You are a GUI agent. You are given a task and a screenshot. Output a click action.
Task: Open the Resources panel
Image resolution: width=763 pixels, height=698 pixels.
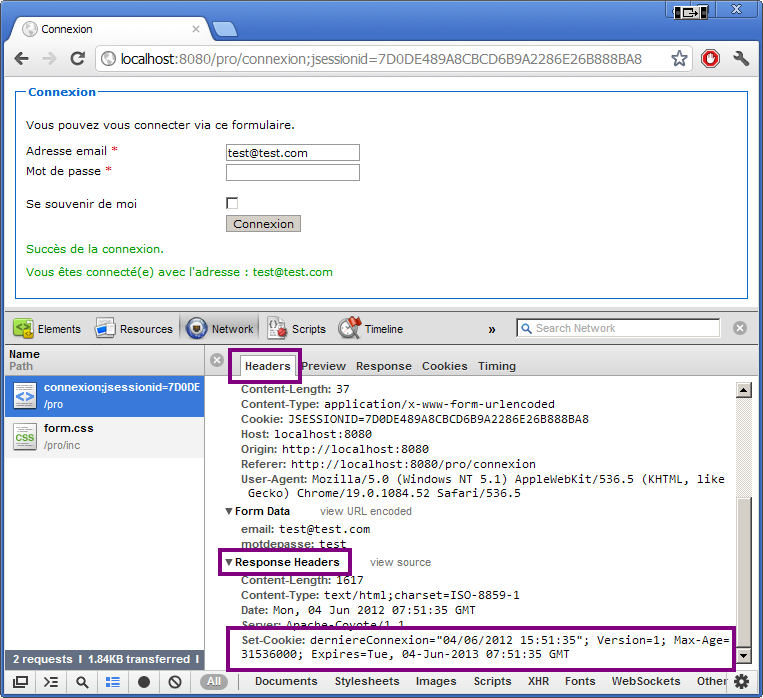134,329
